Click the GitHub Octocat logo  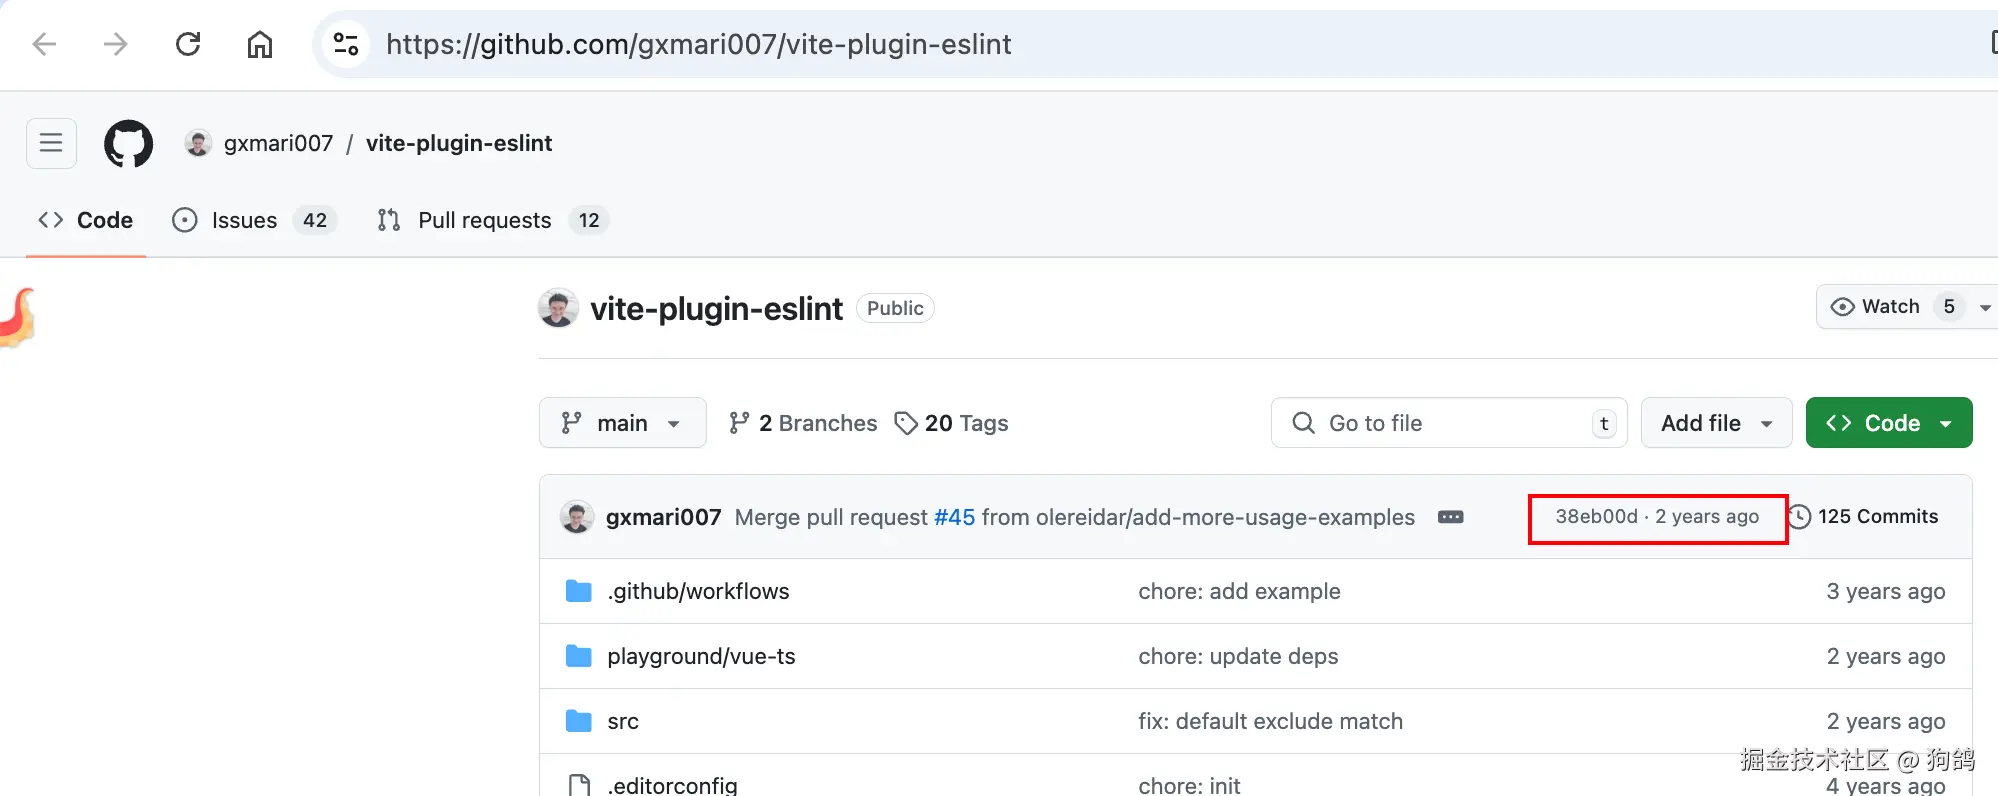pos(129,144)
